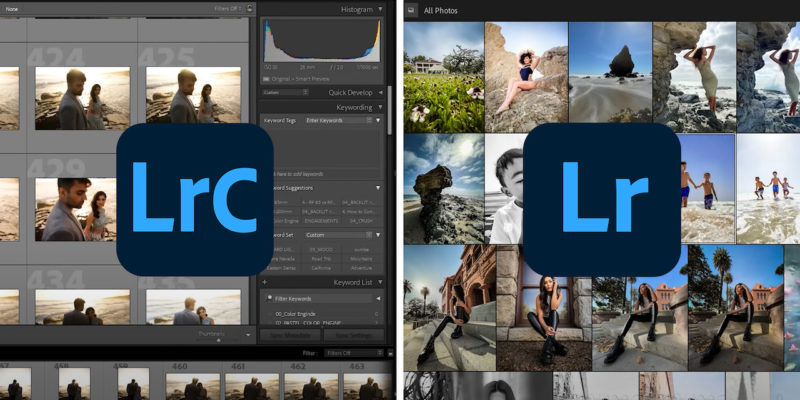The image size is (800, 400).
Task: Select filmstrip thumbnail 462
Action: (x=311, y=387)
